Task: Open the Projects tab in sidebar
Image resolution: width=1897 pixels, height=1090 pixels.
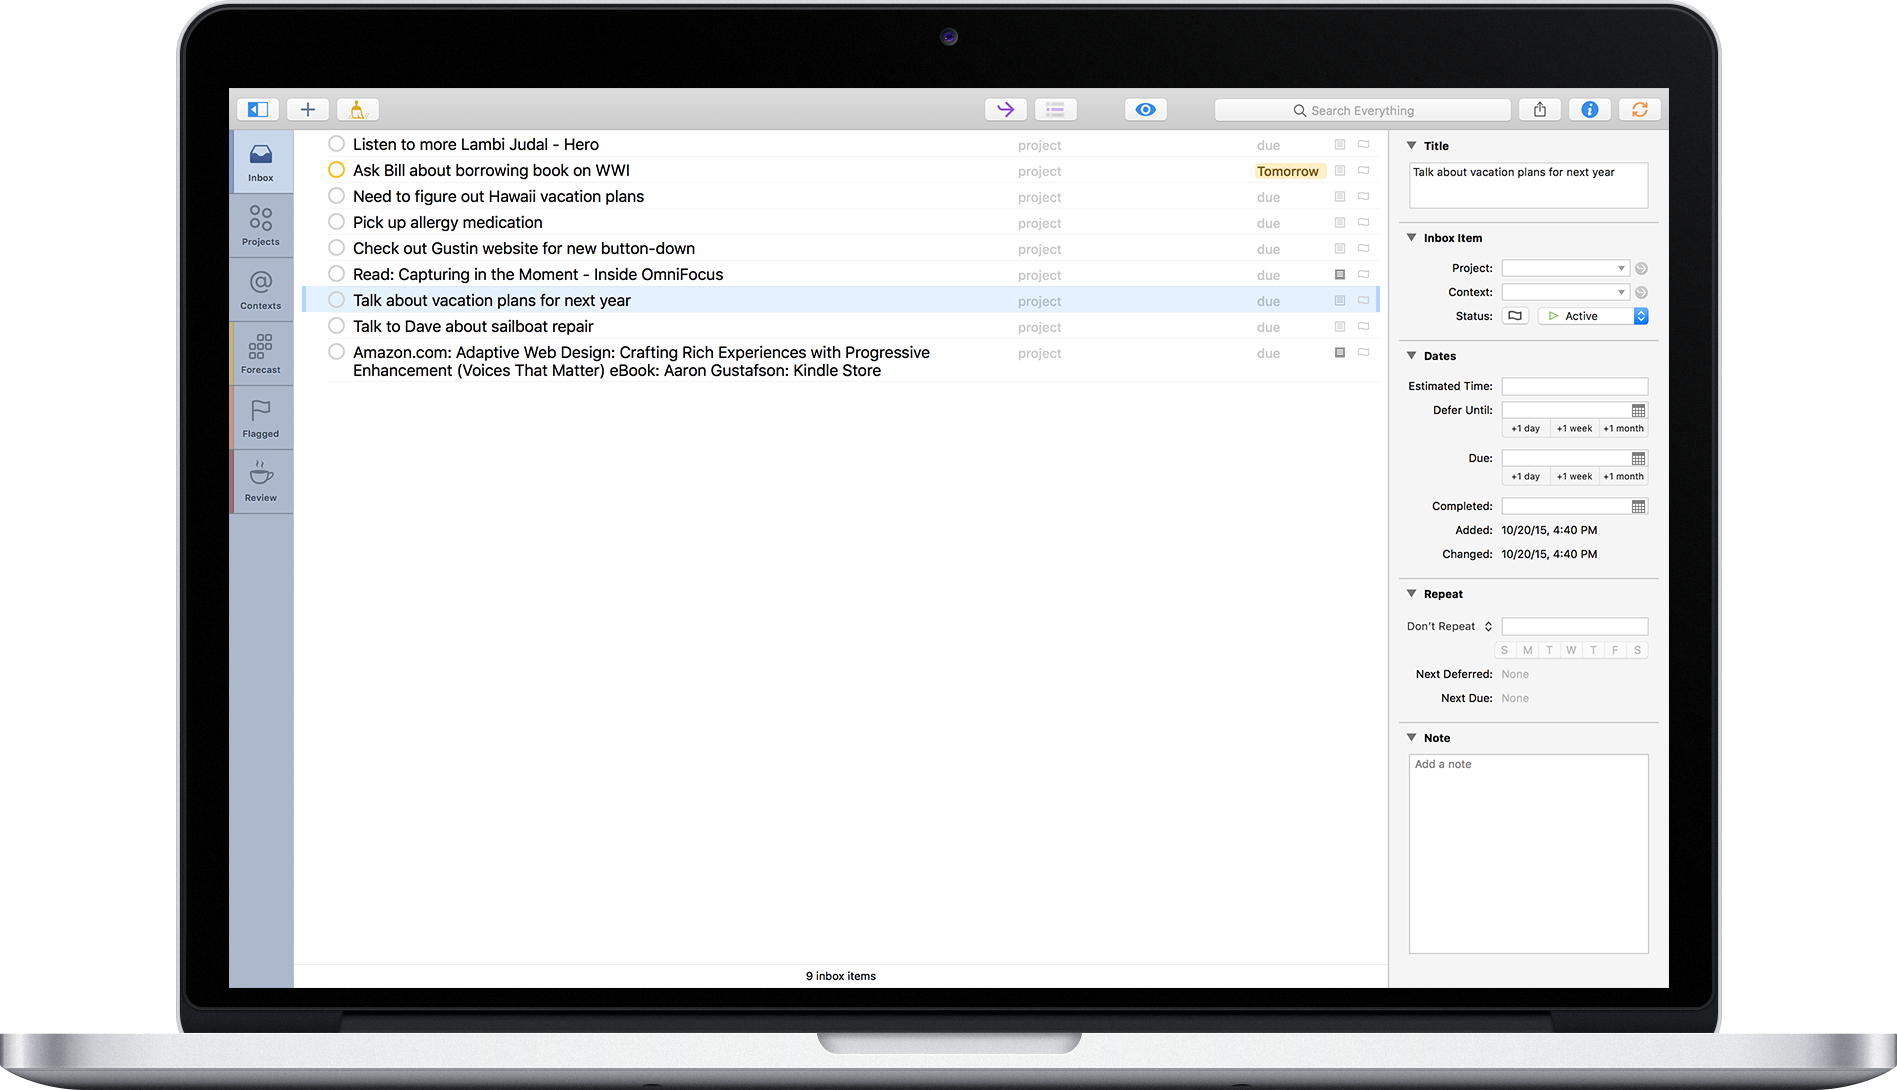Action: point(261,226)
